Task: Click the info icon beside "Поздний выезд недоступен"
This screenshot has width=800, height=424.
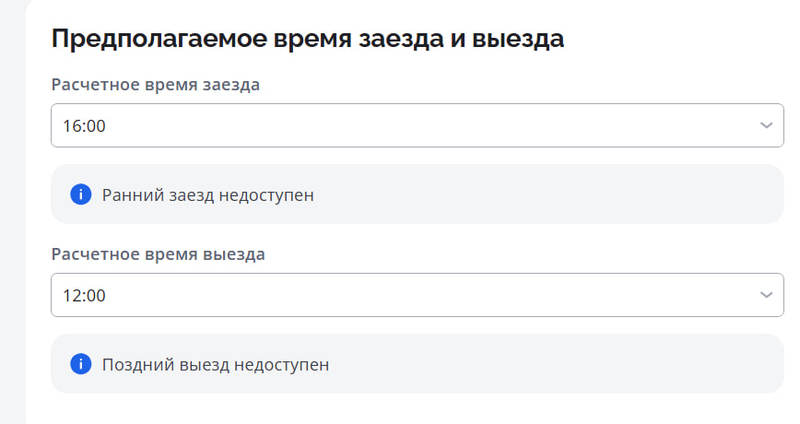Action: coord(81,364)
